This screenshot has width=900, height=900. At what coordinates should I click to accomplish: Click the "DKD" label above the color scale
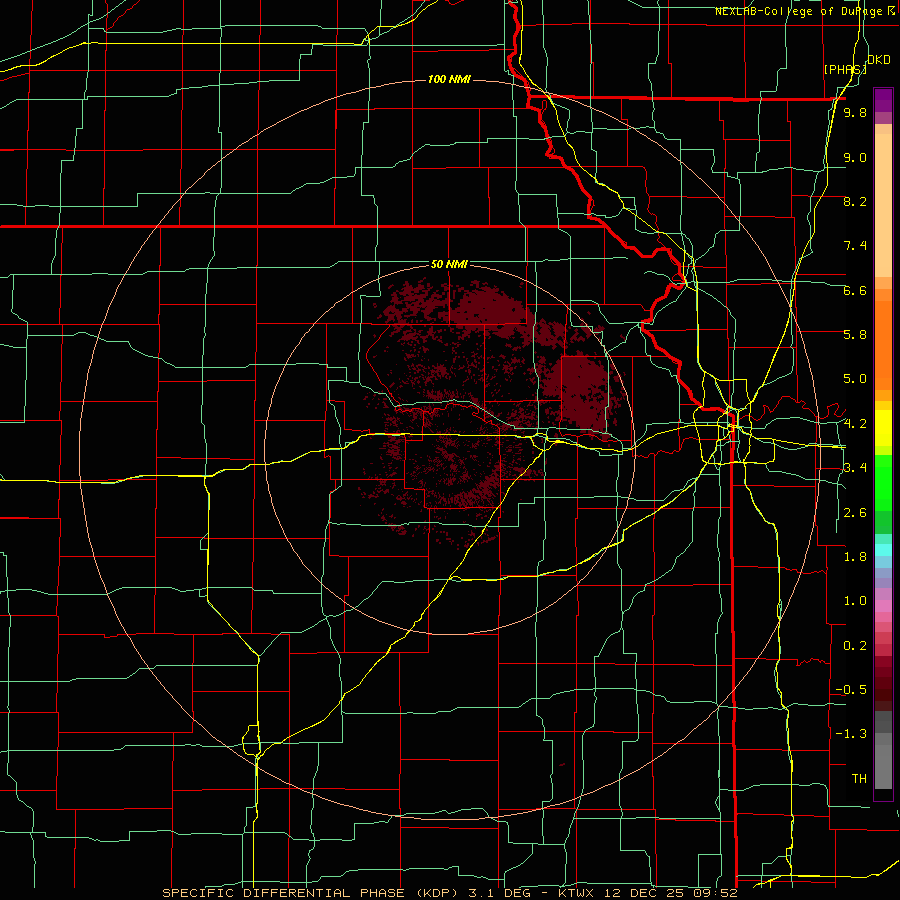(x=879, y=60)
